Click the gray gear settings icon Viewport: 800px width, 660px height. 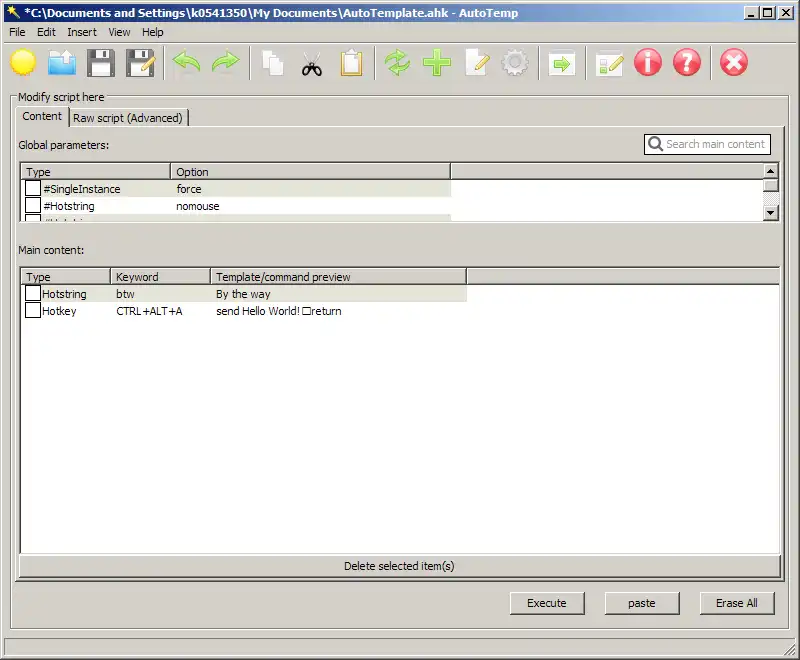coord(515,63)
